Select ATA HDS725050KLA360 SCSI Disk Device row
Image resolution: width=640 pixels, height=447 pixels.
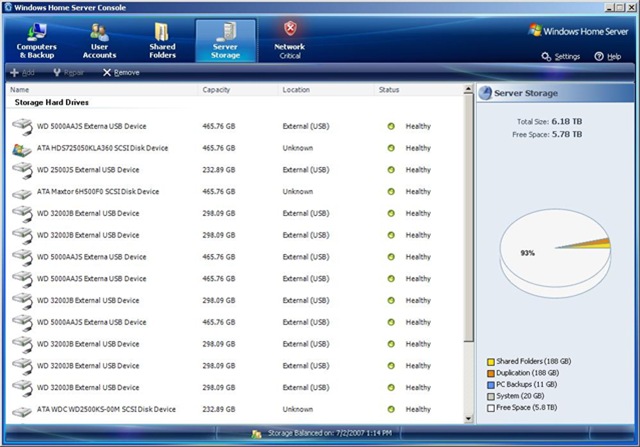click(235, 148)
